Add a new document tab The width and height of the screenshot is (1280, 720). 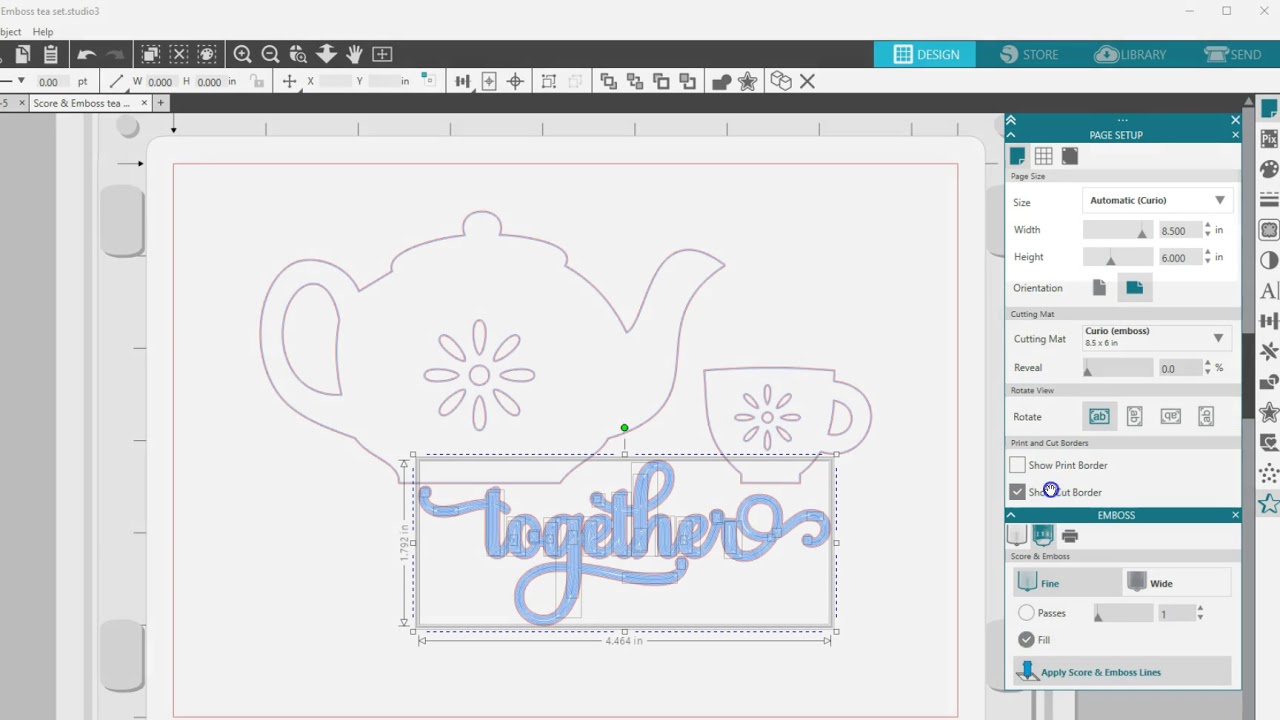(x=160, y=103)
